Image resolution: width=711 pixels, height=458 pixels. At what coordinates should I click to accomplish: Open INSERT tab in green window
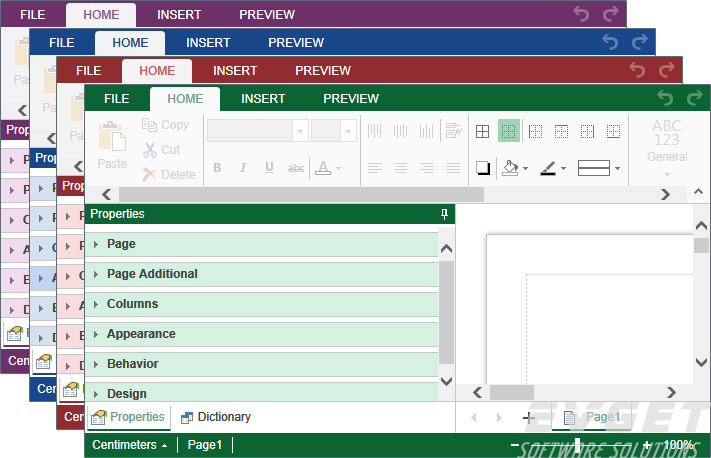(x=263, y=98)
